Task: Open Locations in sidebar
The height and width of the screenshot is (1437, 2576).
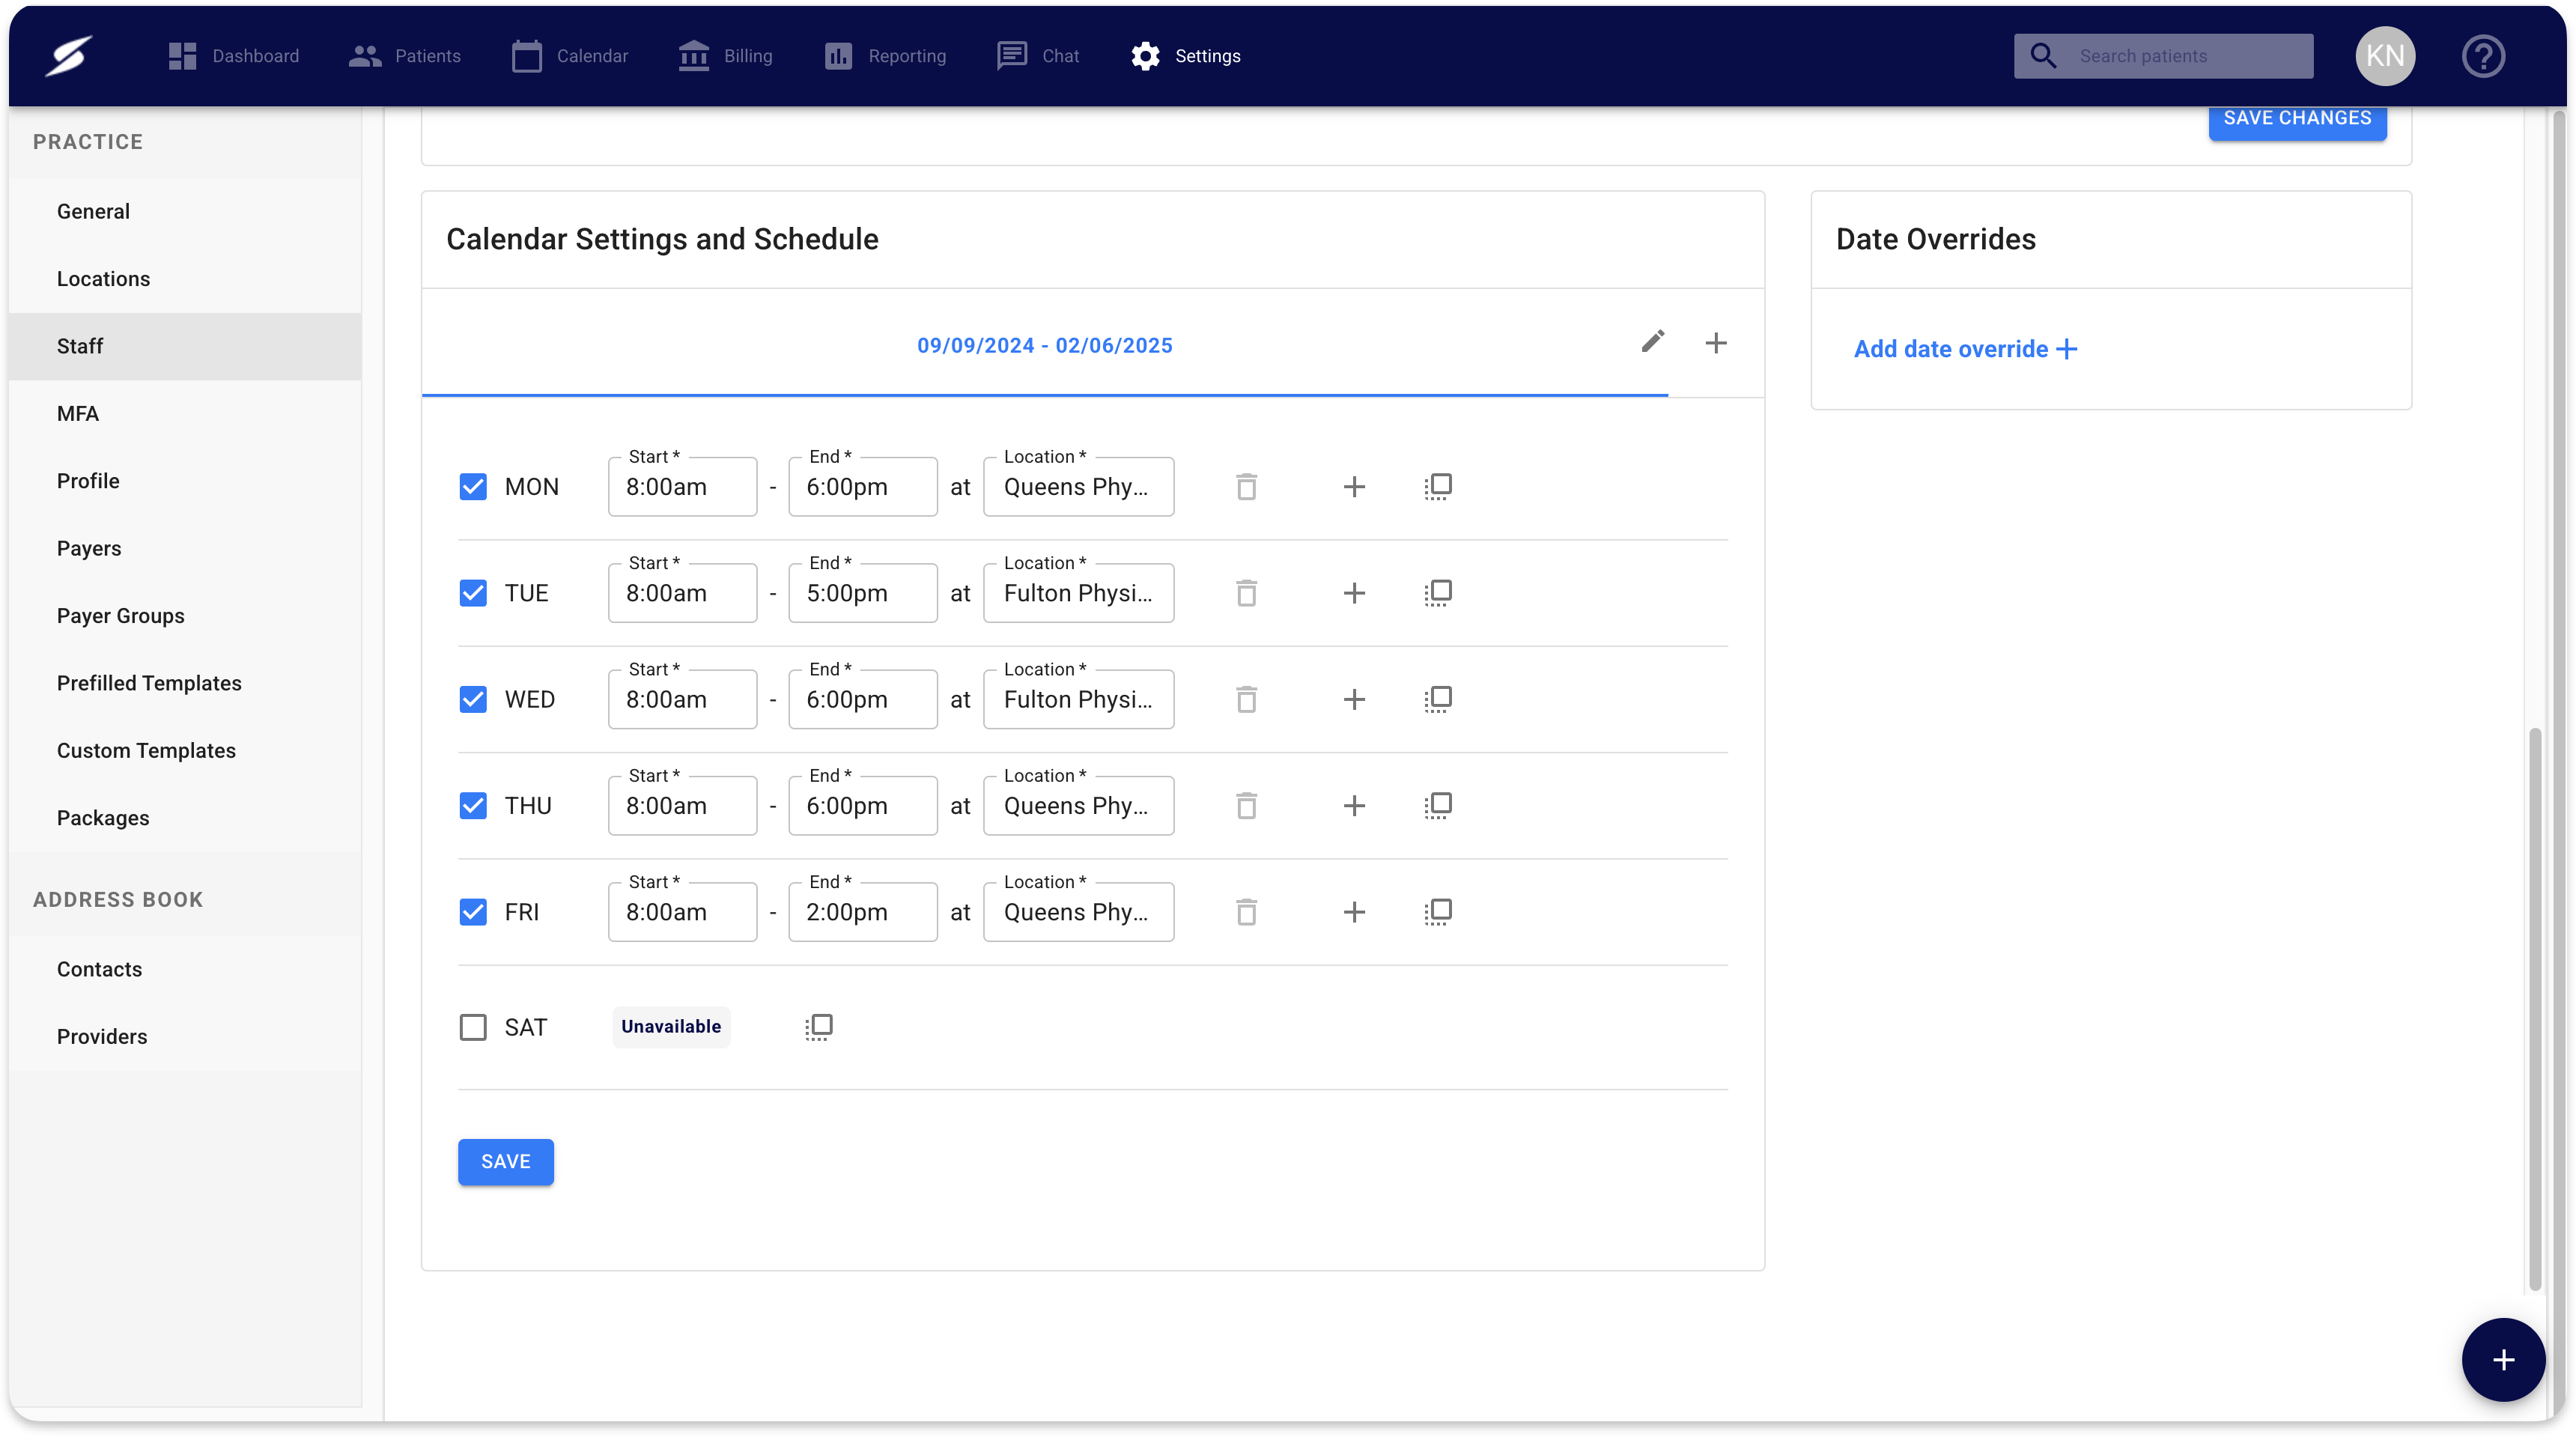Action: 185,279
